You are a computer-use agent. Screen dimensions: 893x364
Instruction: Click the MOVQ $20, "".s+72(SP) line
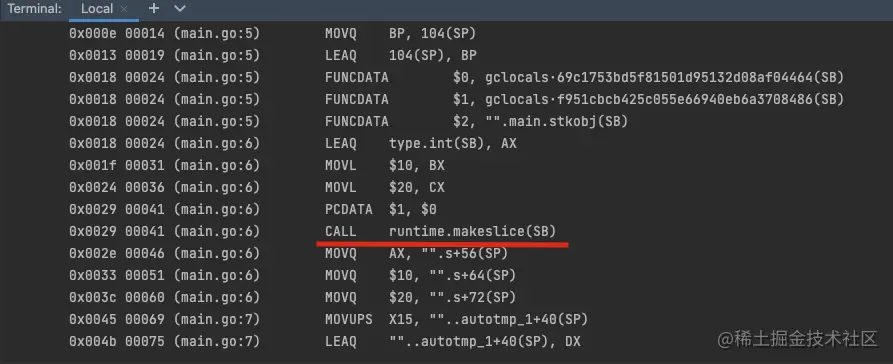tap(420, 297)
